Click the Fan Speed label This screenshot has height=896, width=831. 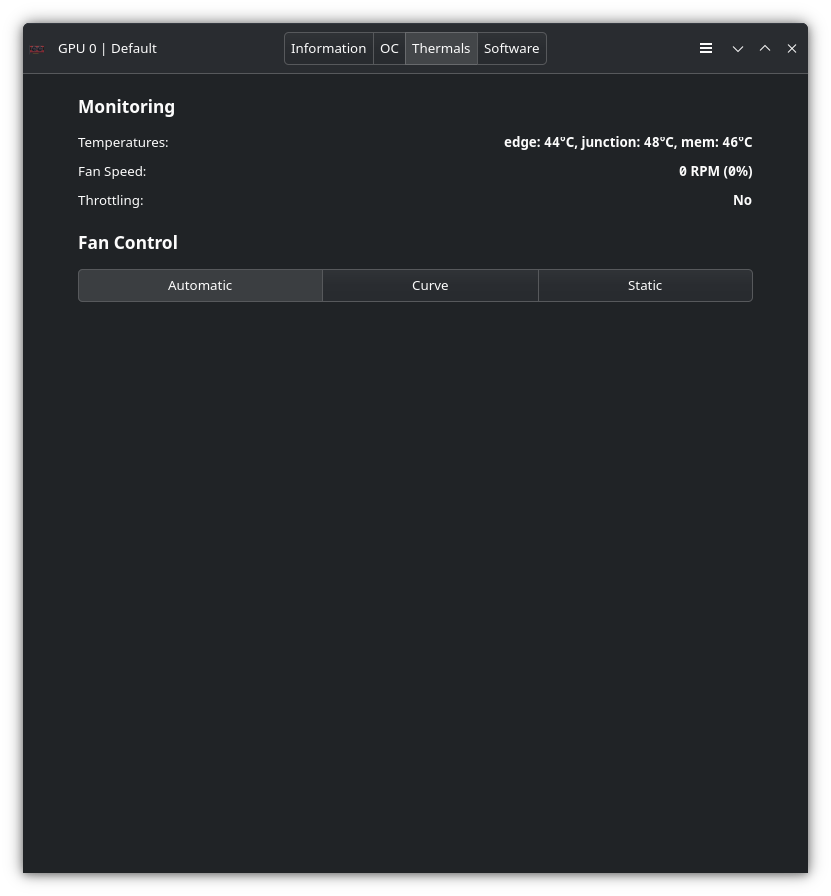(x=112, y=171)
